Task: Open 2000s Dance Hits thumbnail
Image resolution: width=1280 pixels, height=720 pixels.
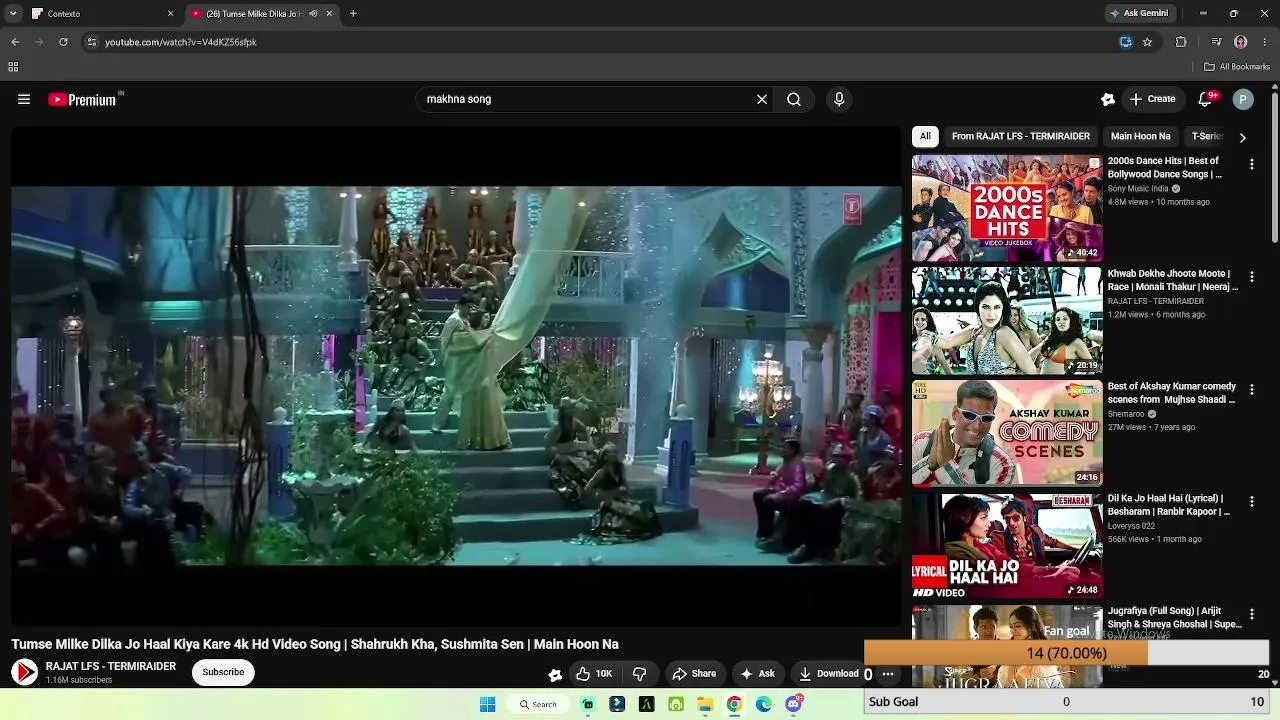Action: 1007,208
